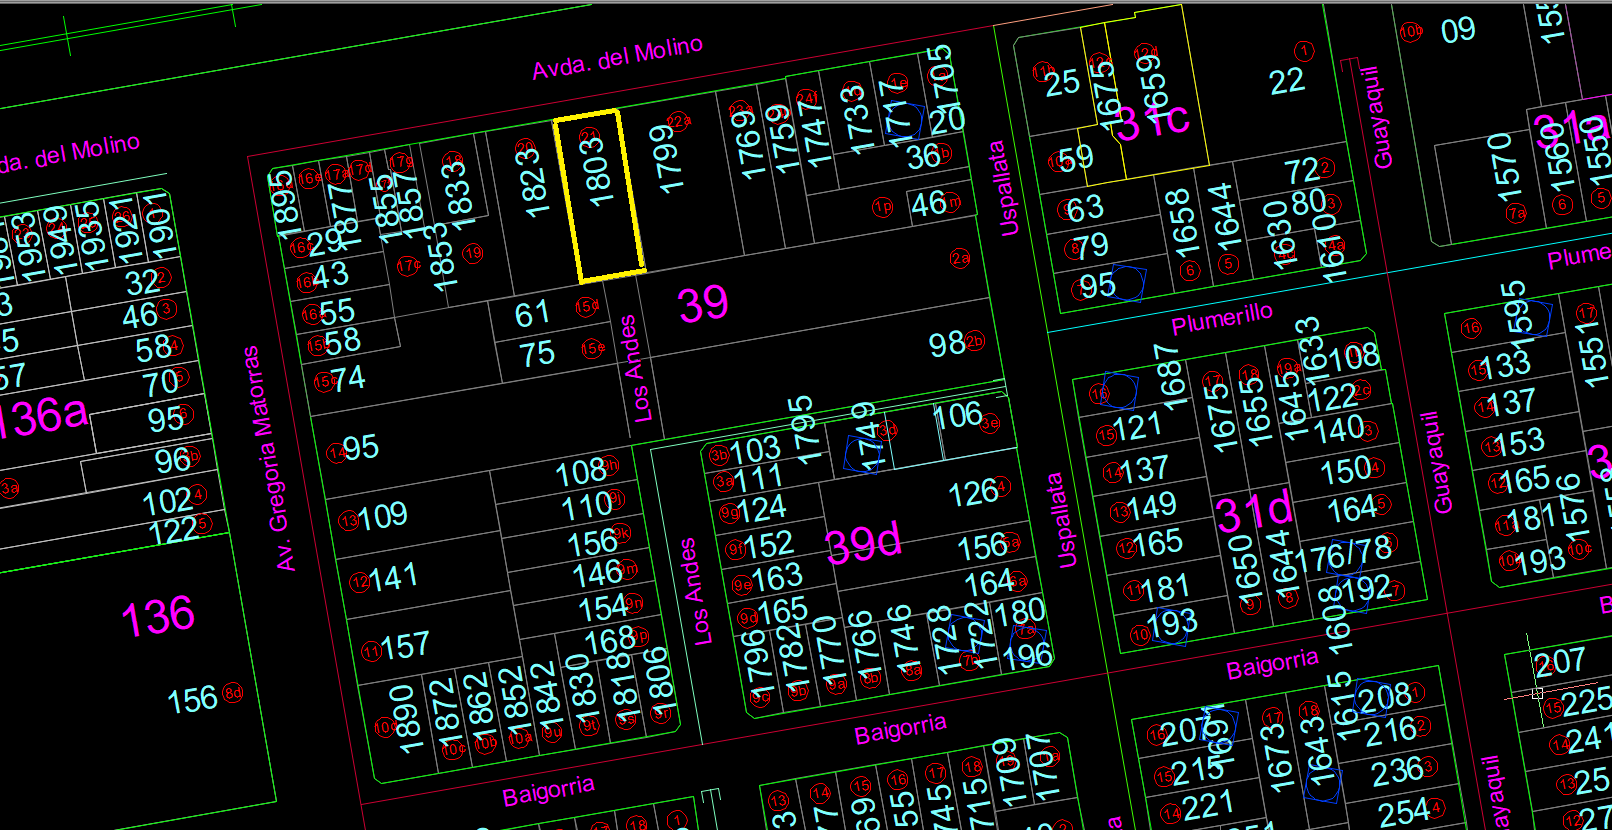Select the block label 31c
Screen dimensions: 1612x830
click(x=1152, y=122)
